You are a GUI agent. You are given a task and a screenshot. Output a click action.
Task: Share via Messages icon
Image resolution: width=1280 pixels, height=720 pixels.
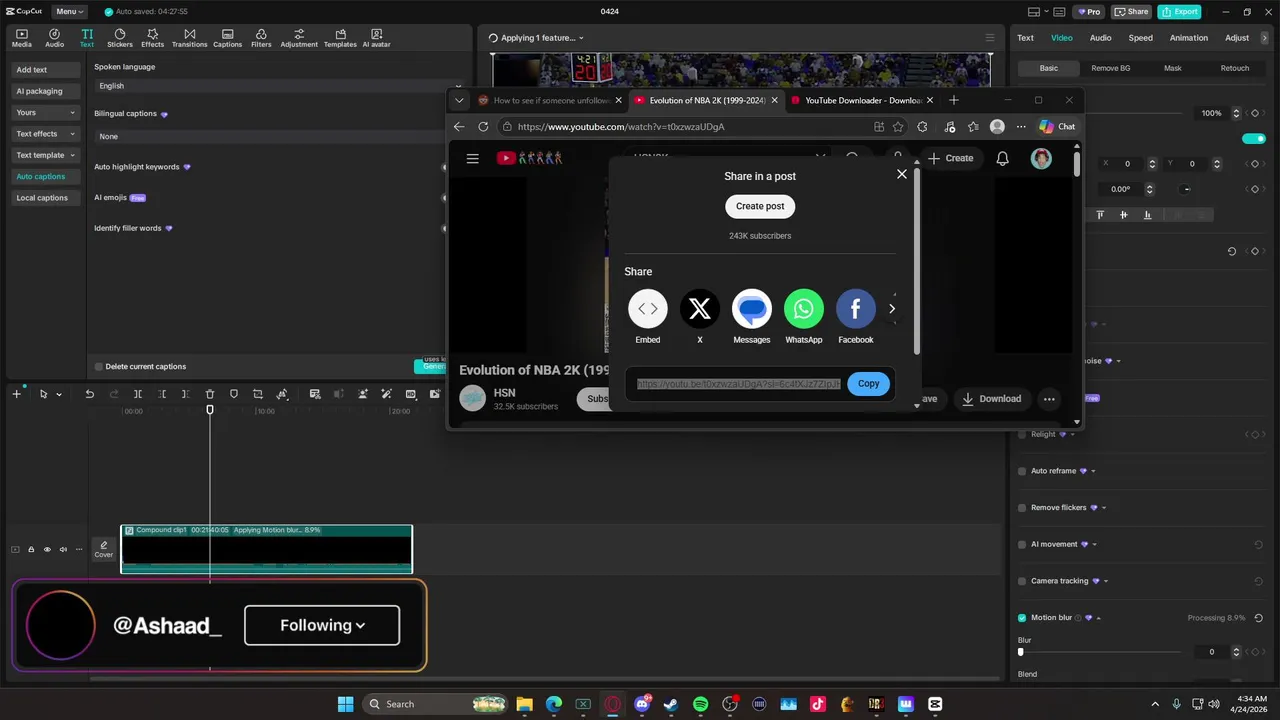752,309
